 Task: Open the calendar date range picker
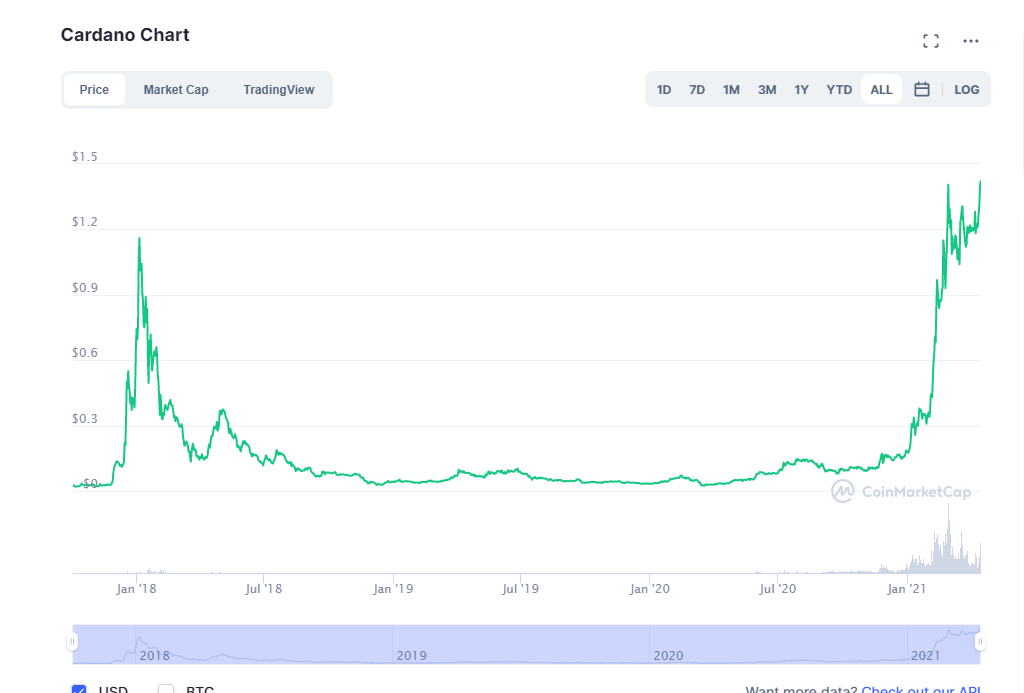(x=921, y=89)
